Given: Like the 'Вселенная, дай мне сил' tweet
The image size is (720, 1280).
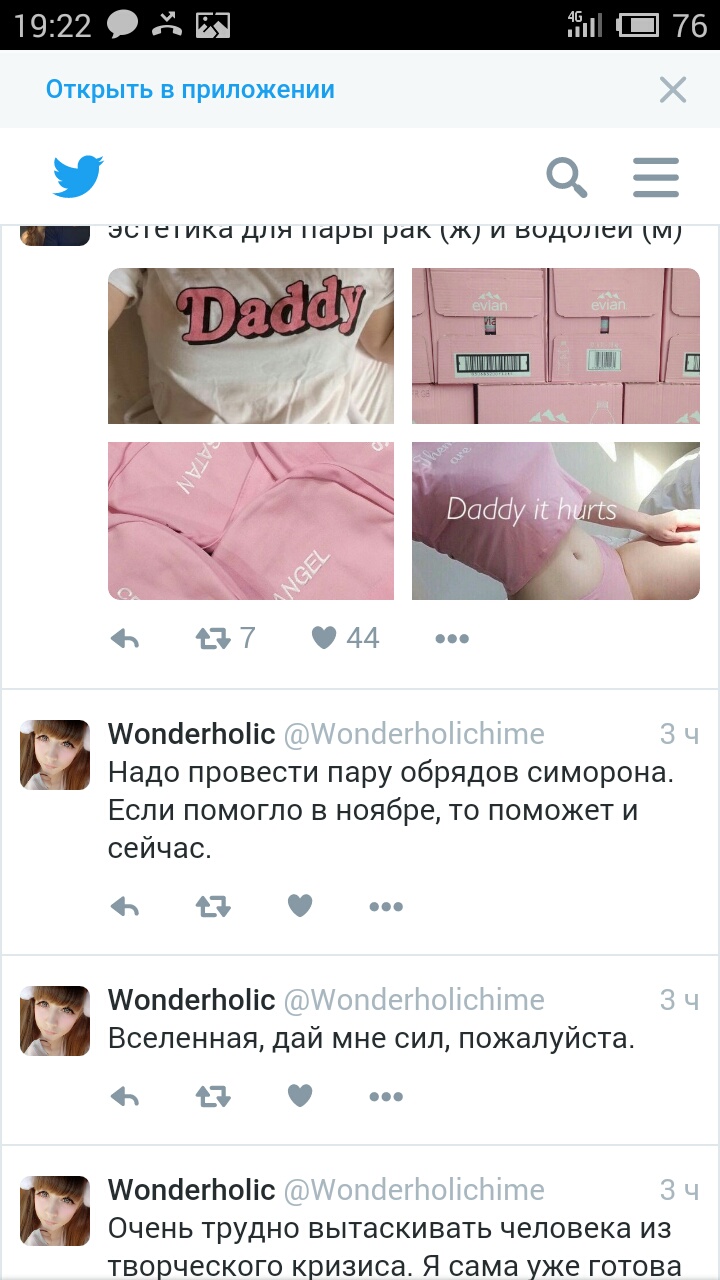Looking at the screenshot, I should tap(300, 1096).
